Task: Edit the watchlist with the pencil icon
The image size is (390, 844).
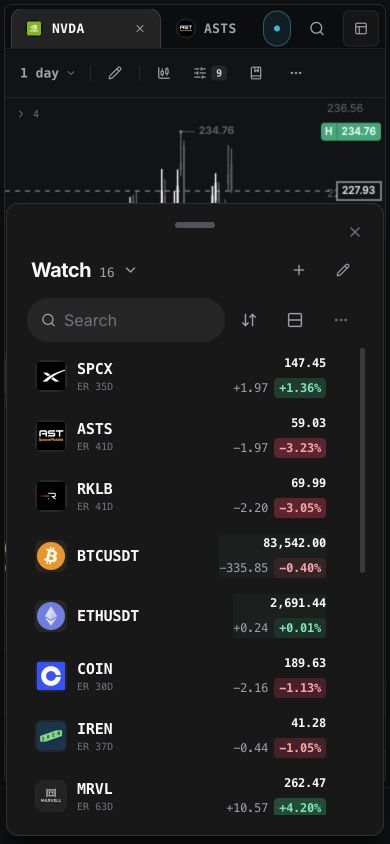Action: click(x=343, y=270)
